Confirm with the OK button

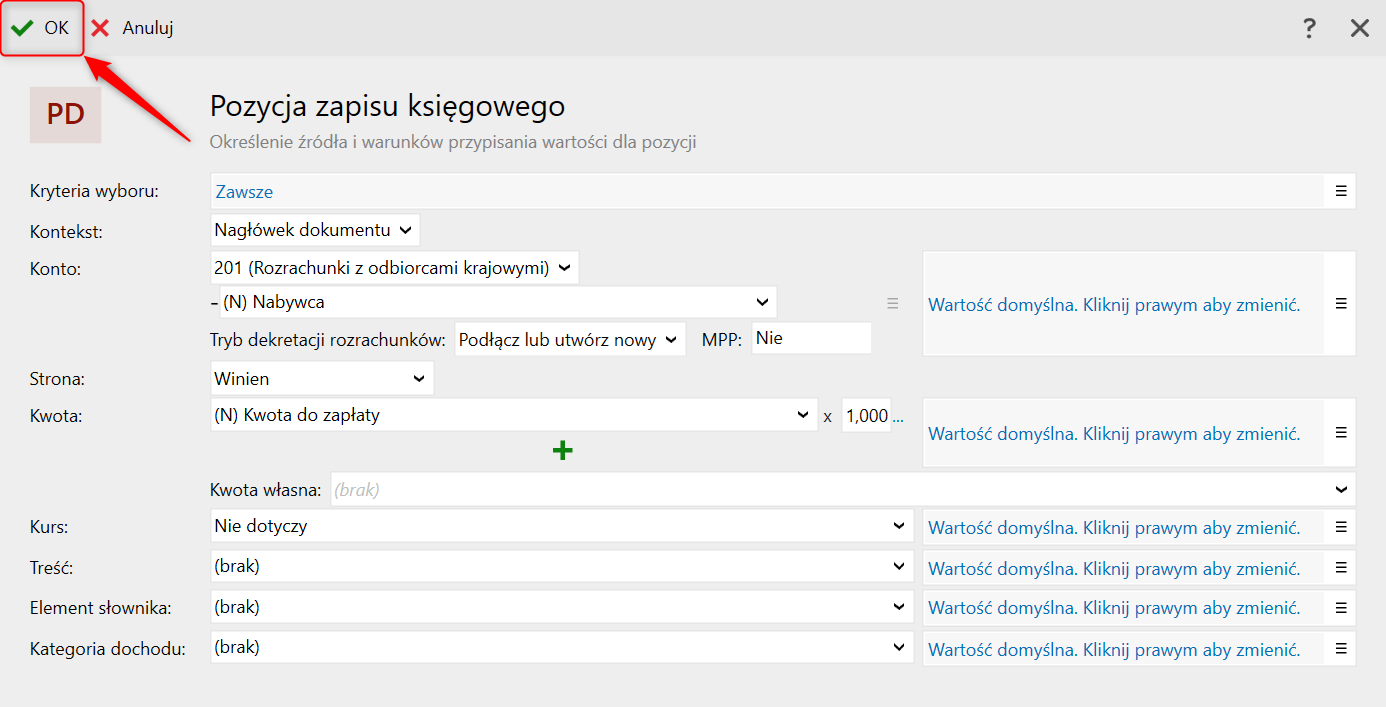coord(41,28)
